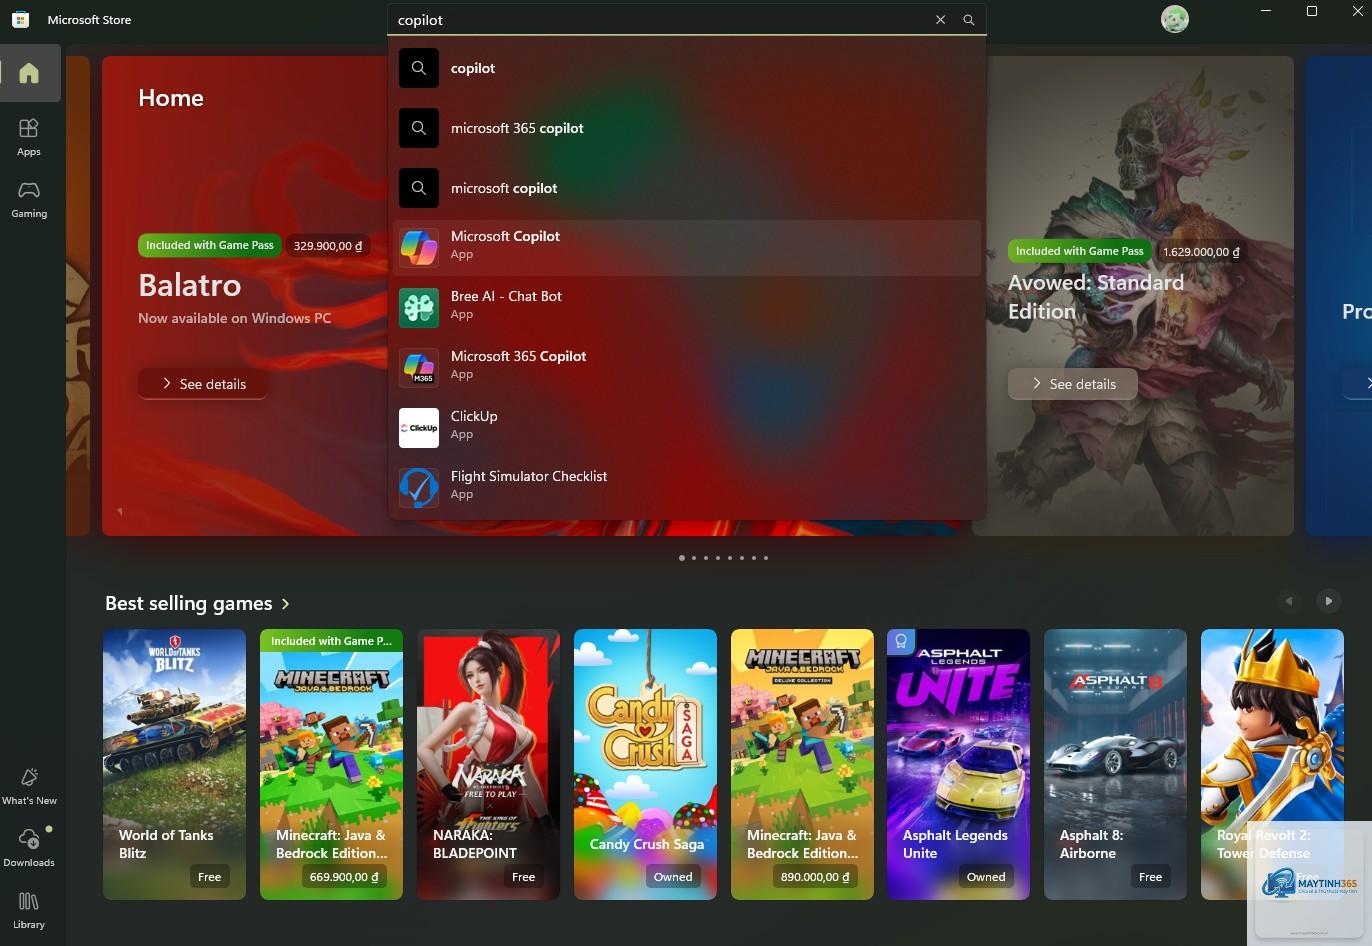1372x946 pixels.
Task: Expand Best selling games chevron arrow
Action: click(x=286, y=604)
